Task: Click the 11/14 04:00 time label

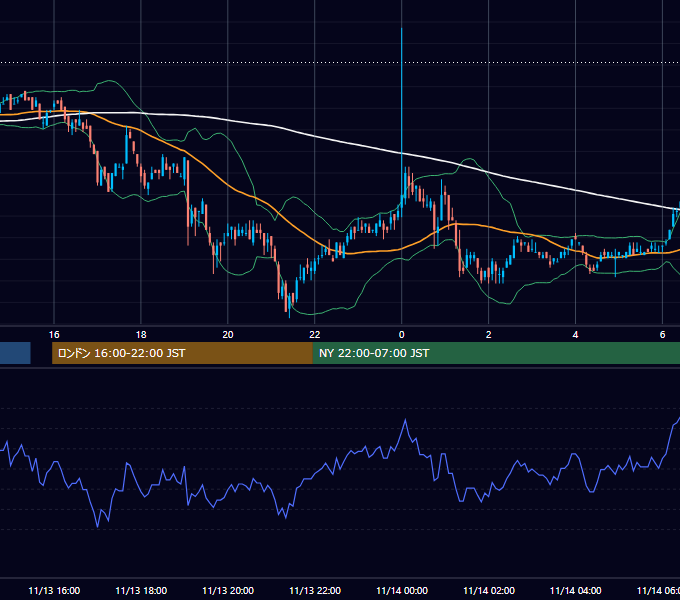Action: click(575, 590)
